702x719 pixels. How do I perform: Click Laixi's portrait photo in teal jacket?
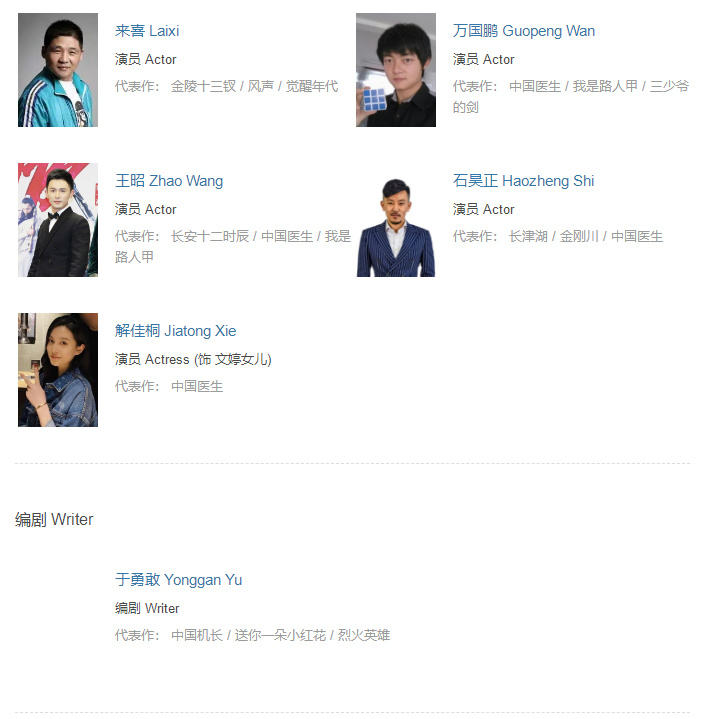[58, 70]
